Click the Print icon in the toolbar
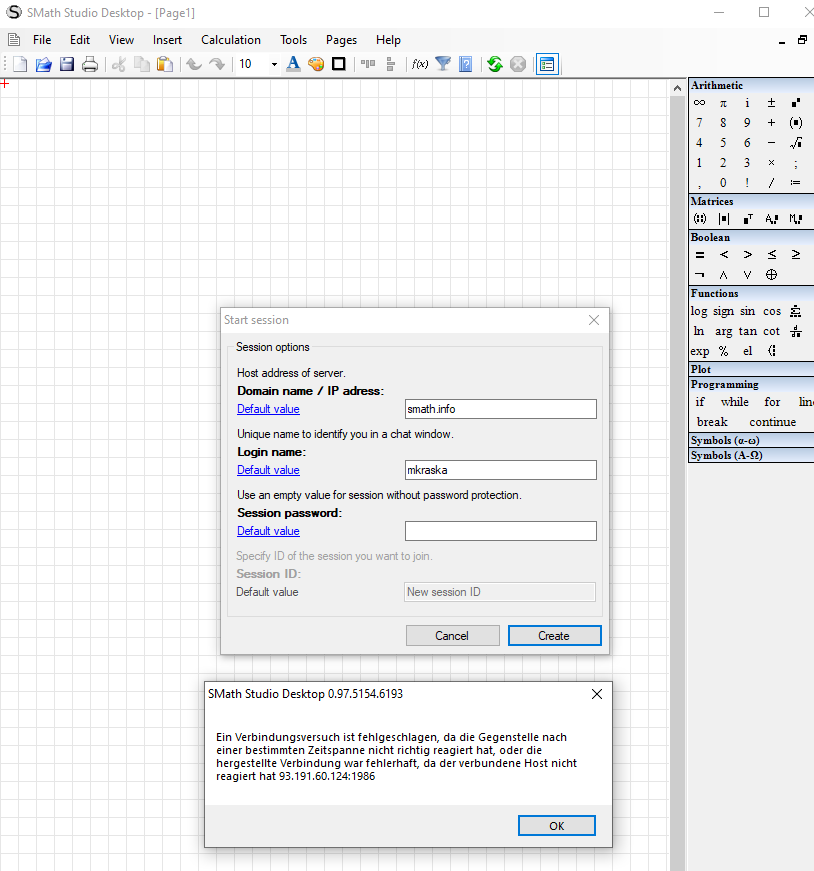 point(90,64)
